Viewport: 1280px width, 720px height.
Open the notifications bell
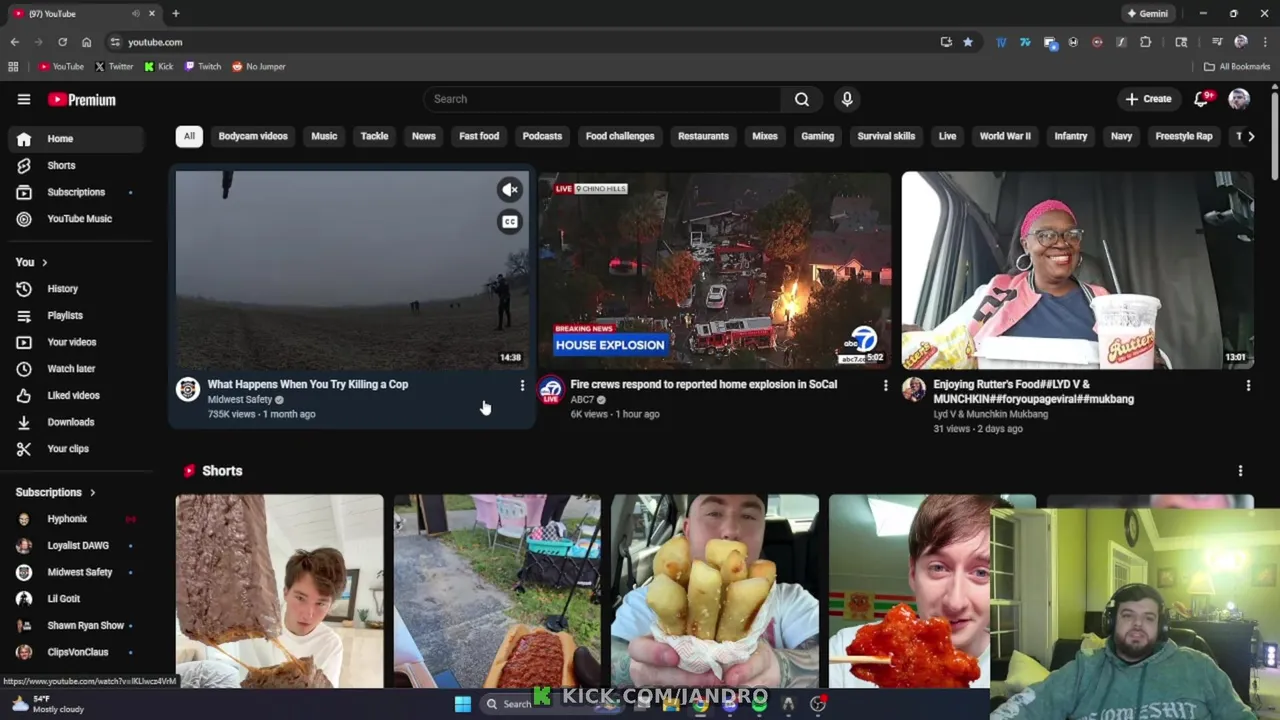(x=1202, y=99)
